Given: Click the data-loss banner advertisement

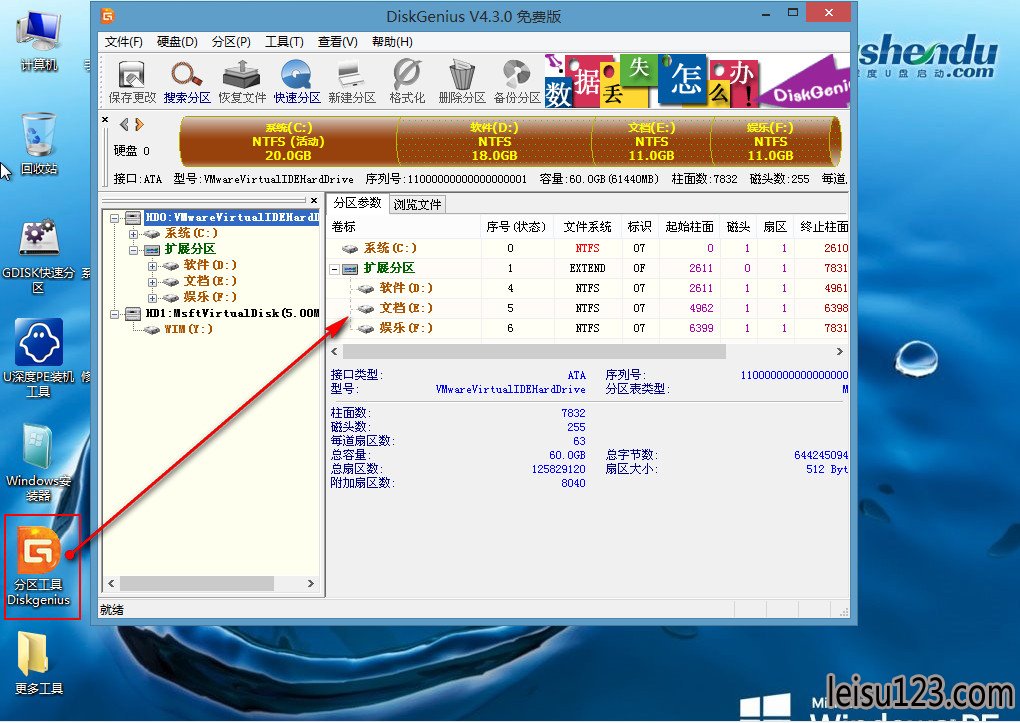Looking at the screenshot, I should click(x=696, y=81).
